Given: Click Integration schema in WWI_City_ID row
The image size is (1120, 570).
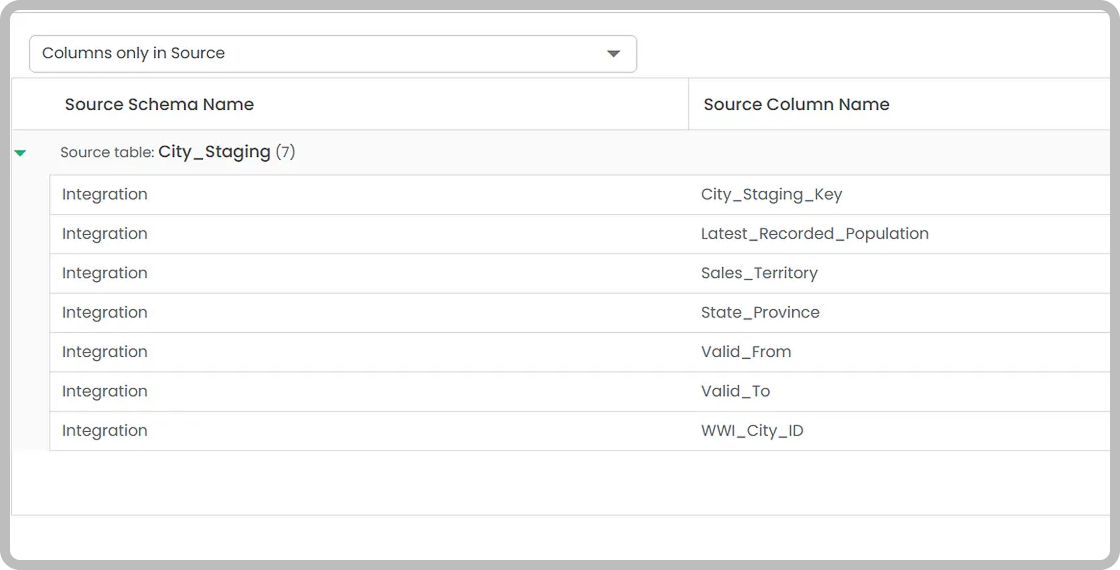Looking at the screenshot, I should coord(104,431).
